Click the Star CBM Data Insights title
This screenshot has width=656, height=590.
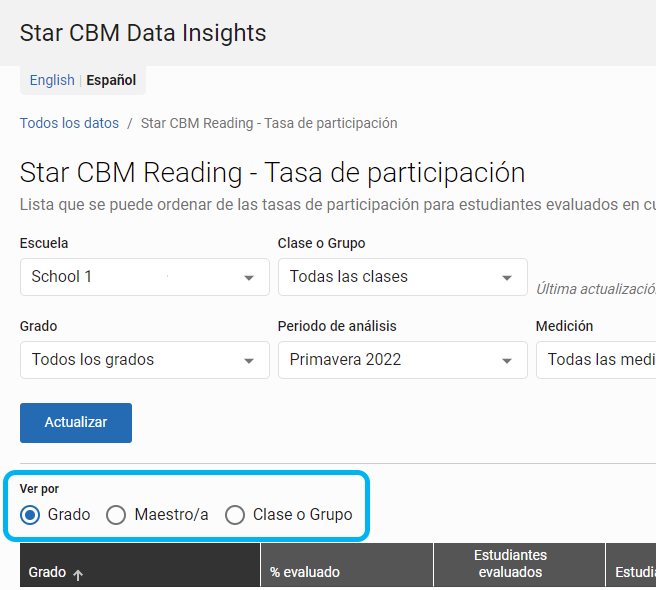point(143,33)
